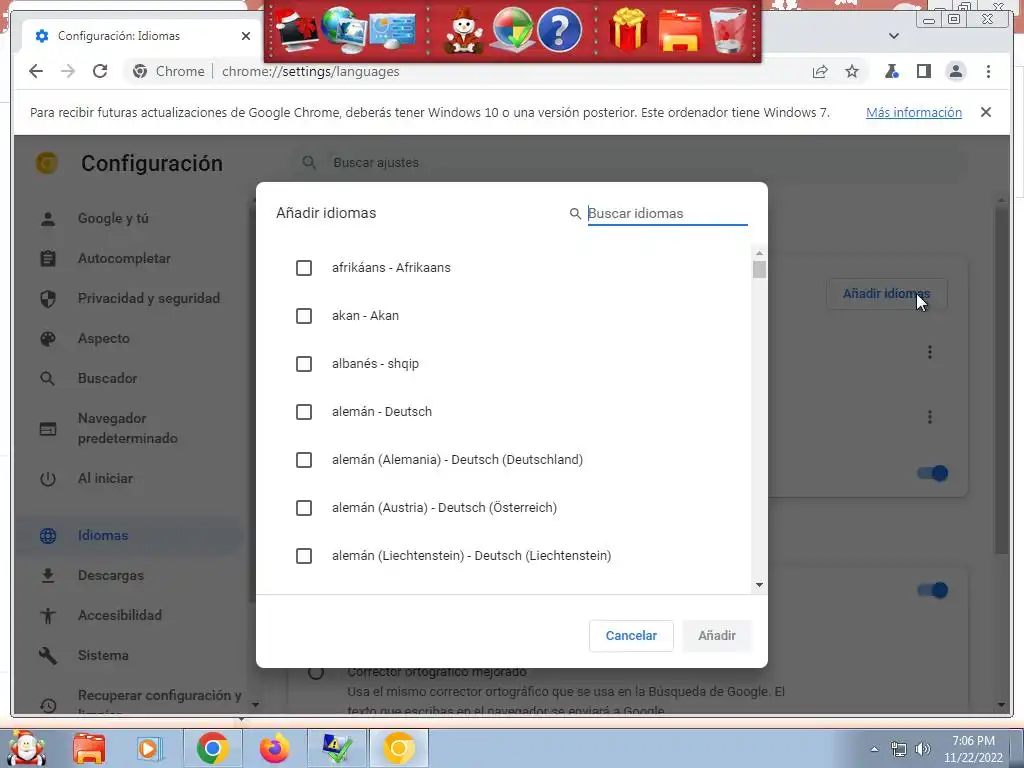Open the folder icon on taskbar
The height and width of the screenshot is (768, 1024).
coord(89,748)
